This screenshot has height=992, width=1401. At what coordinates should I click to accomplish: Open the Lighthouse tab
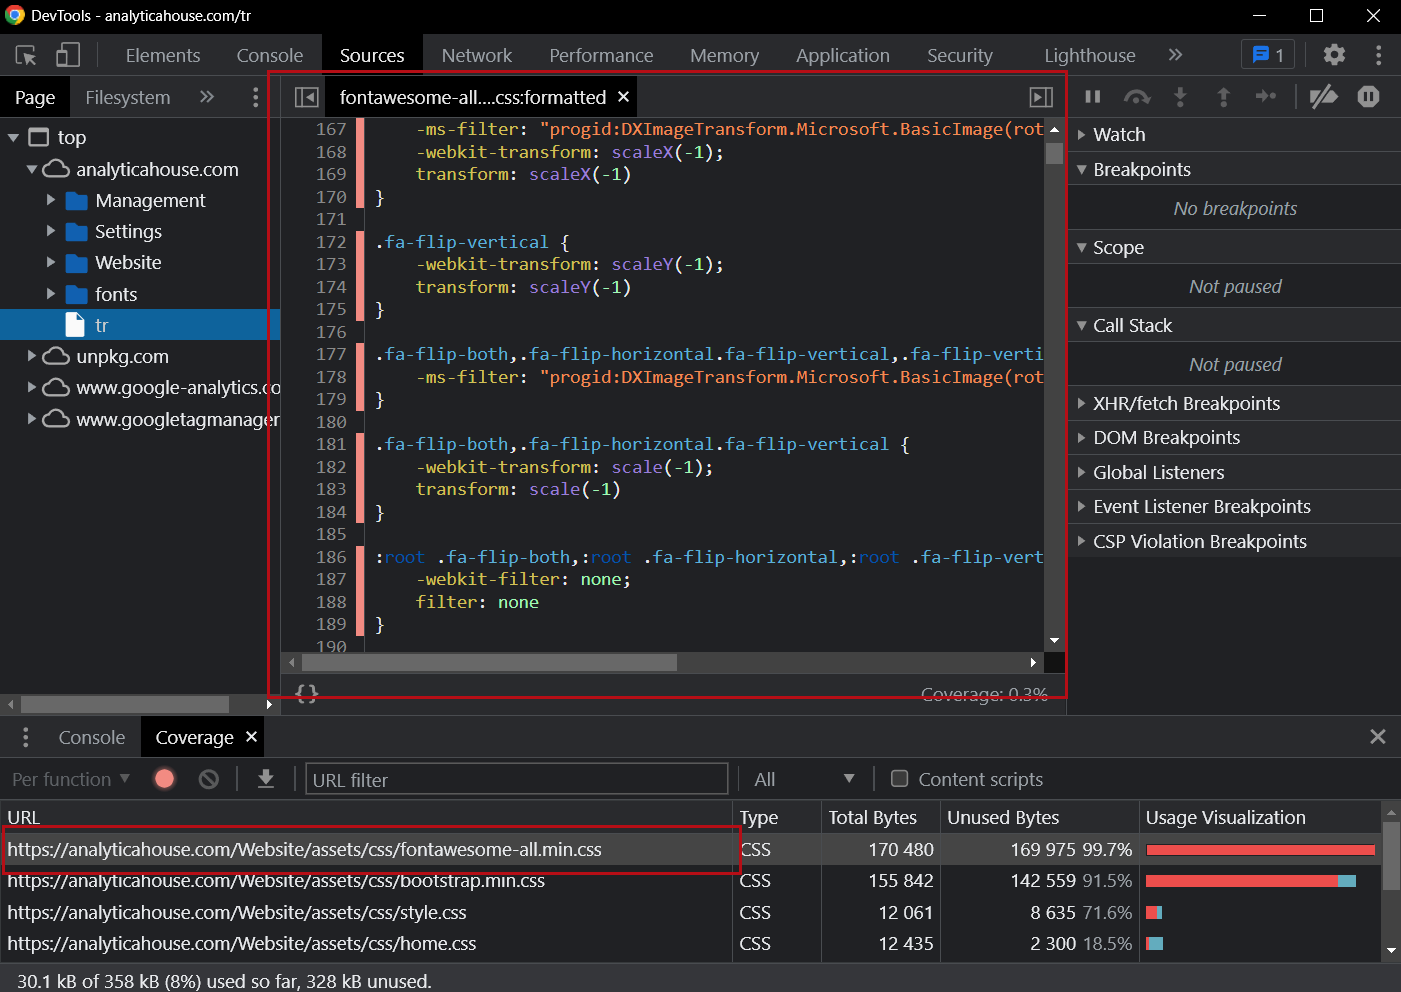point(1090,55)
